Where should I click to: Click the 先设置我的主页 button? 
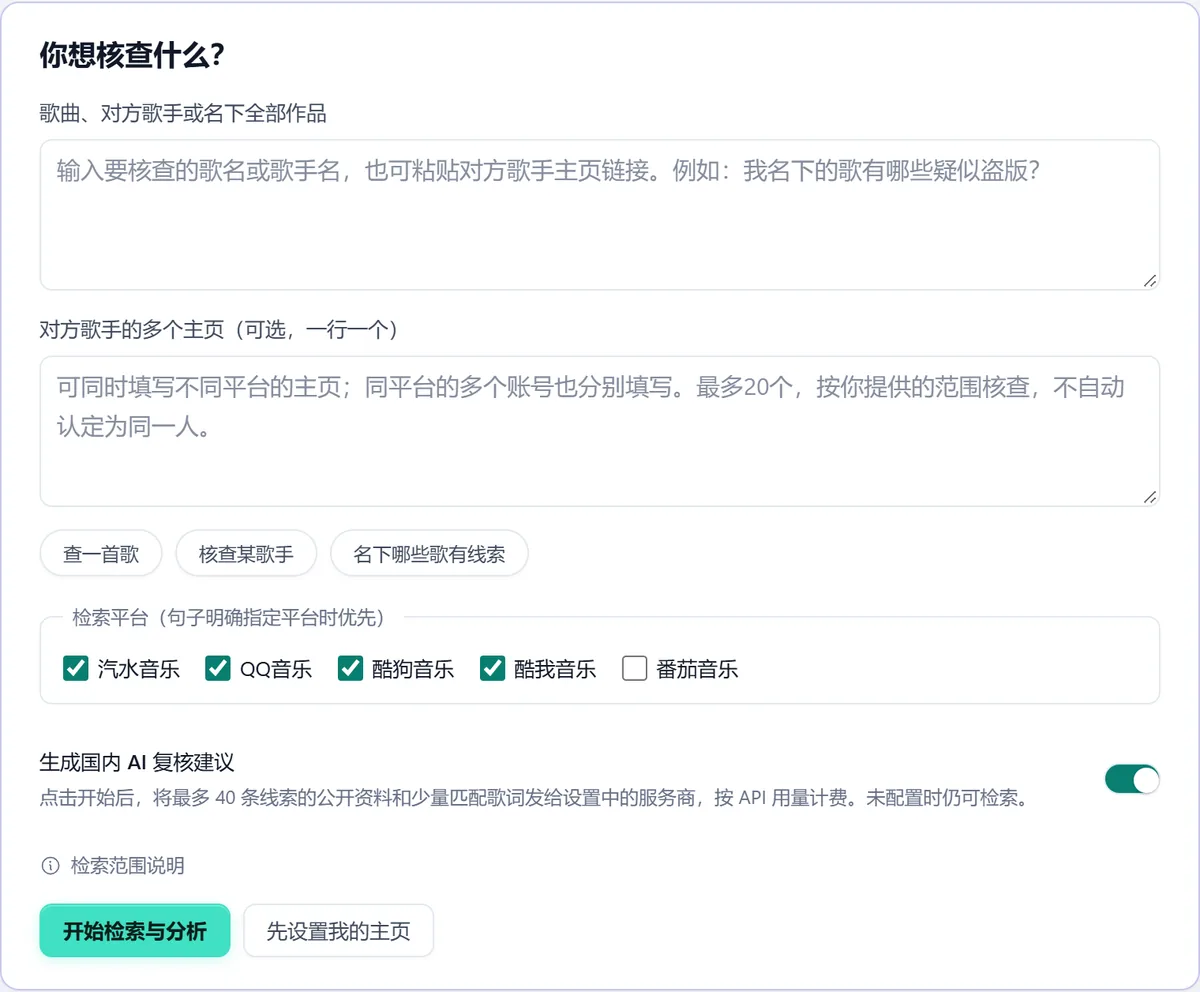coord(339,931)
